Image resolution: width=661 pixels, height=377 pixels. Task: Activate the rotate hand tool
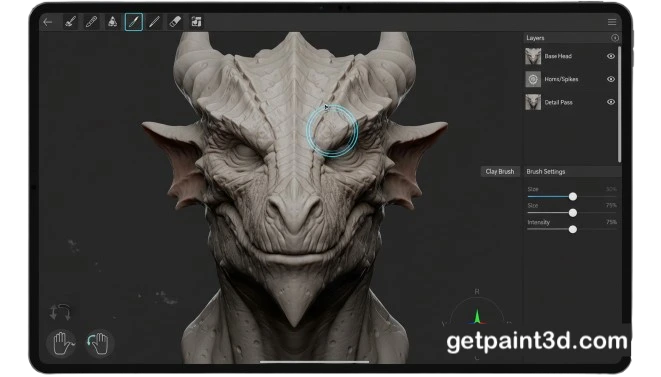pyautogui.click(x=99, y=343)
